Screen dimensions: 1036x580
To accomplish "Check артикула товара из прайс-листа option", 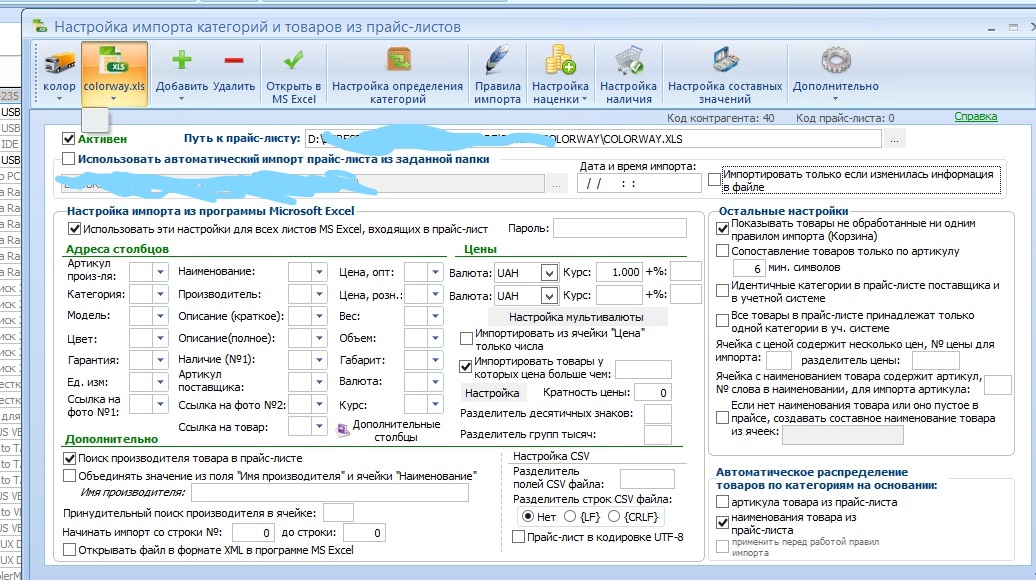I will click(x=722, y=502).
